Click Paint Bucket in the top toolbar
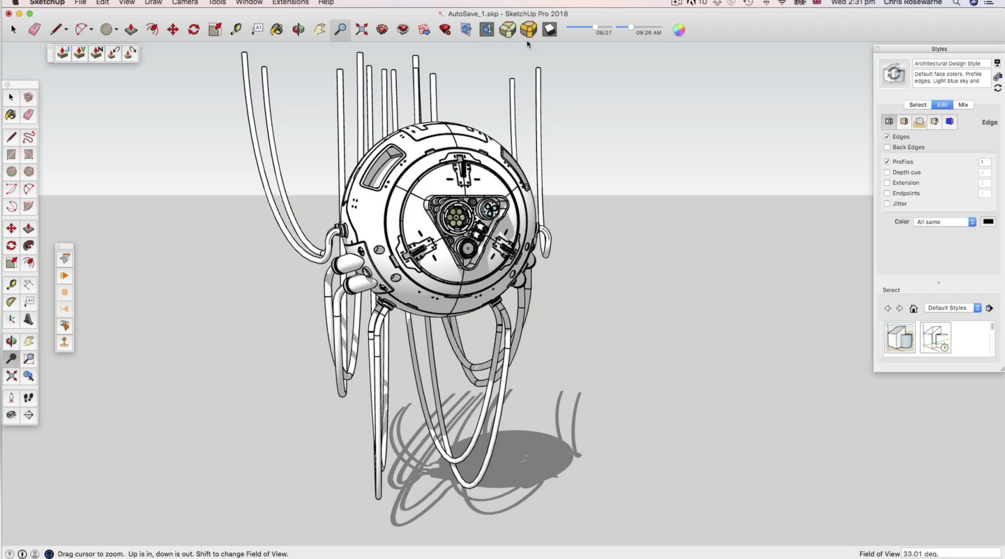The width and height of the screenshot is (1005, 559). click(276, 29)
